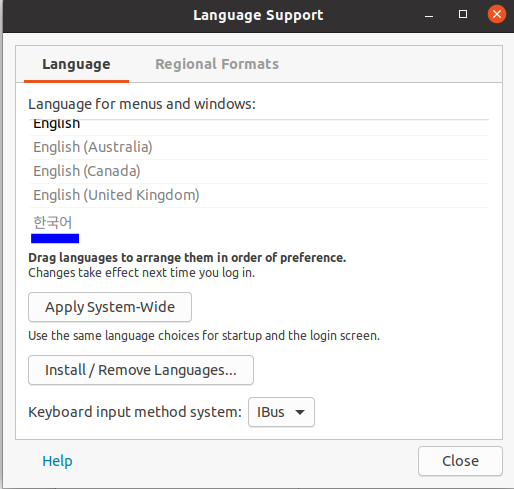
Task: Click the partially visible English entry at top
Action: coord(259,127)
